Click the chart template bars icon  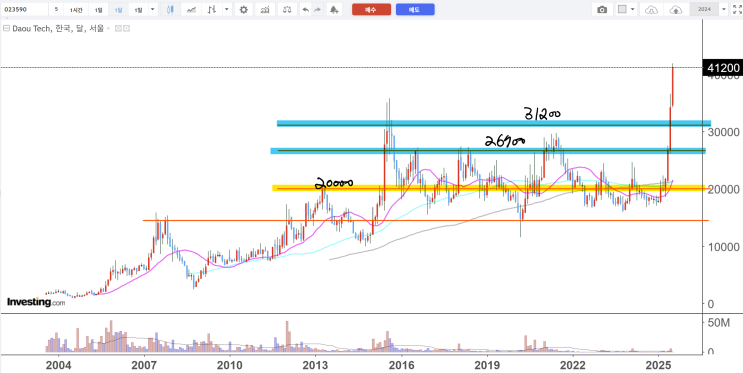(x=265, y=9)
